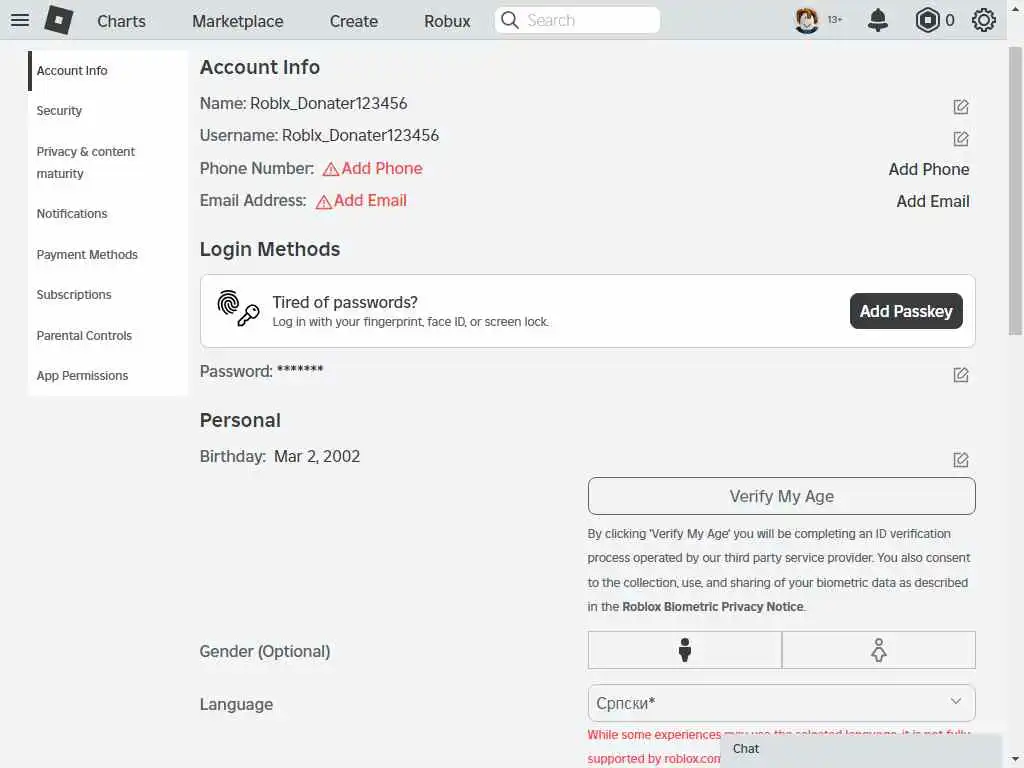Edit the Birthday pencil icon
This screenshot has height=768, width=1024.
[x=961, y=460]
